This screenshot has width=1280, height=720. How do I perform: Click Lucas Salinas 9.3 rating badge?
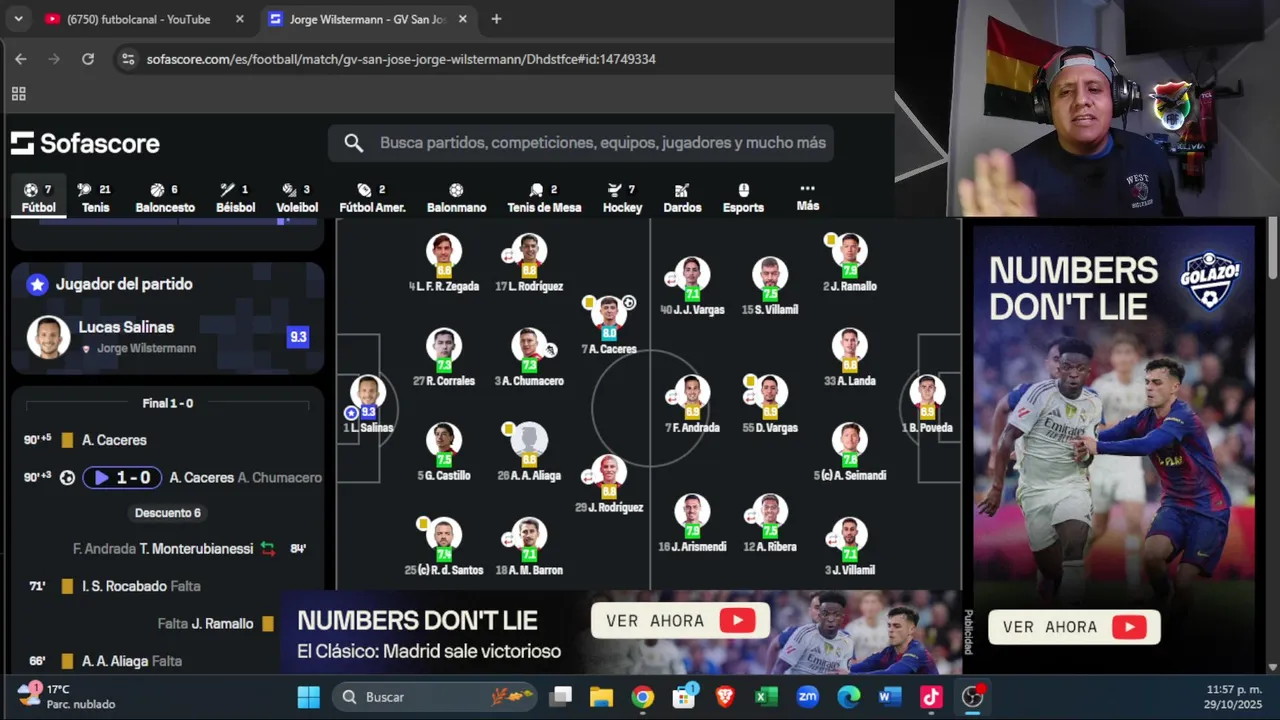[298, 337]
